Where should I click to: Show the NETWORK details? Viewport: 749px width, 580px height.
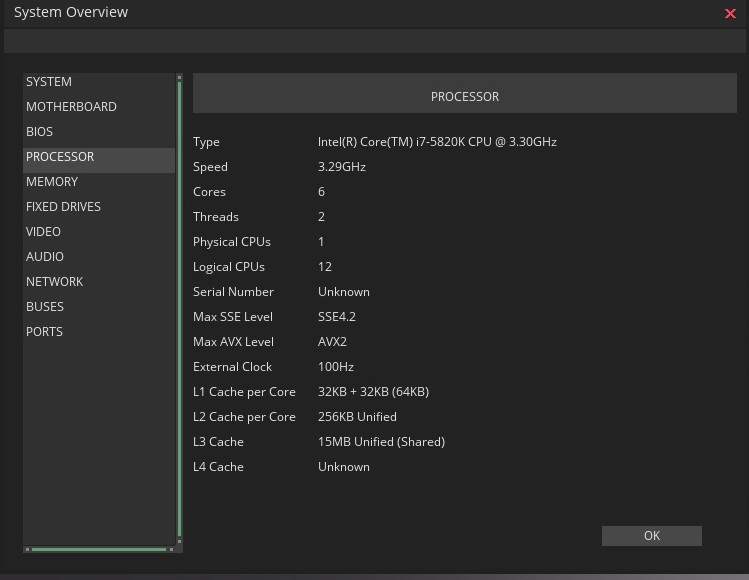99,281
